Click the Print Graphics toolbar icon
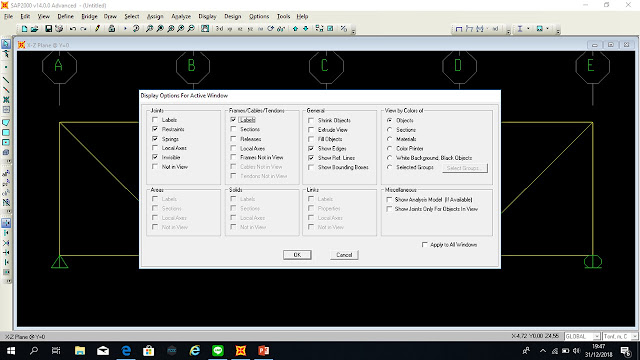640x360 pixels. 59,29
